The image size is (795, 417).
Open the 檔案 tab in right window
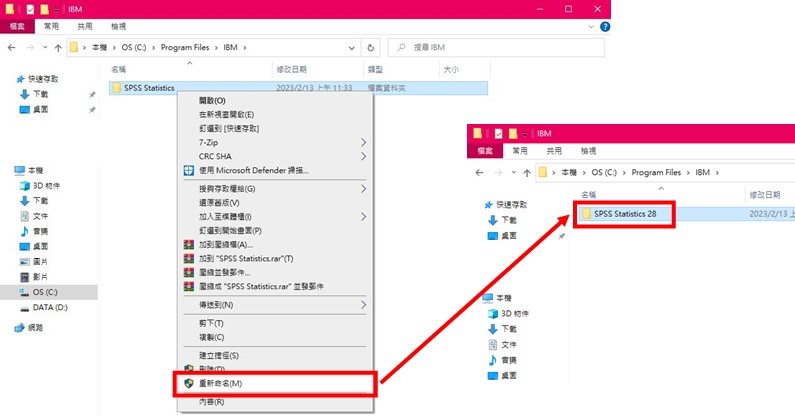point(485,151)
